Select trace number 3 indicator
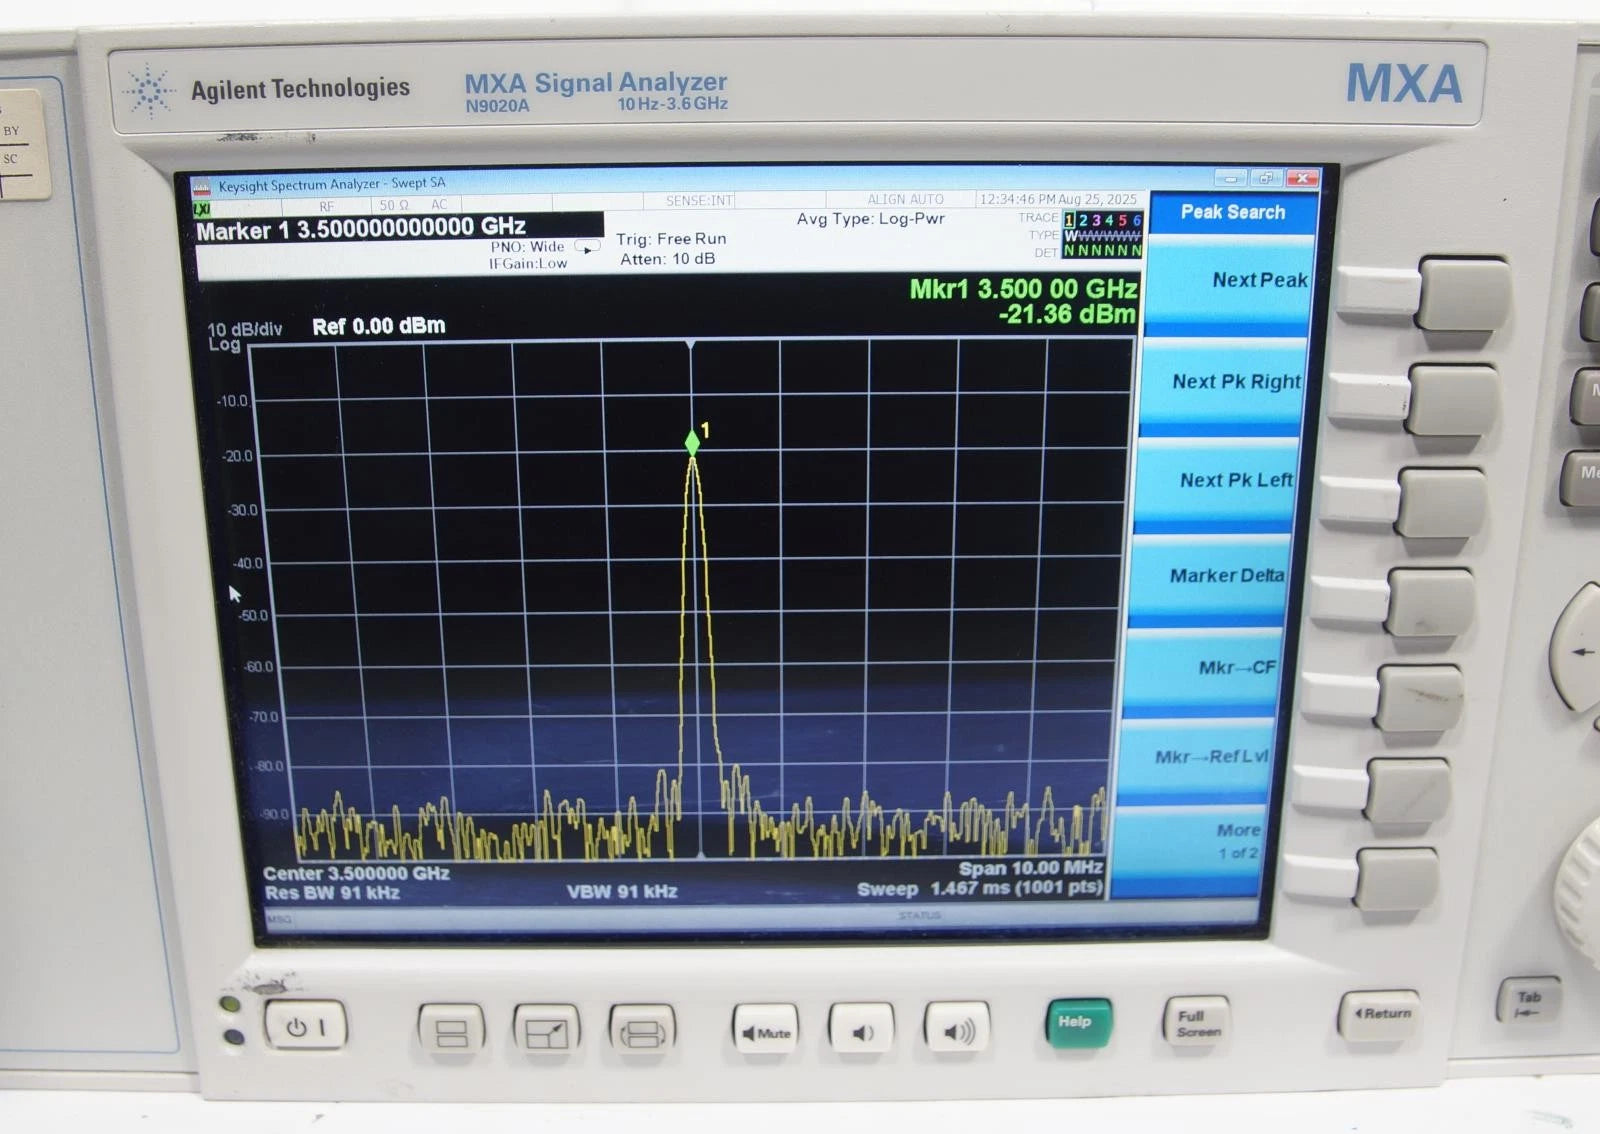Viewport: 1600px width, 1134px height. pyautogui.click(x=1096, y=220)
